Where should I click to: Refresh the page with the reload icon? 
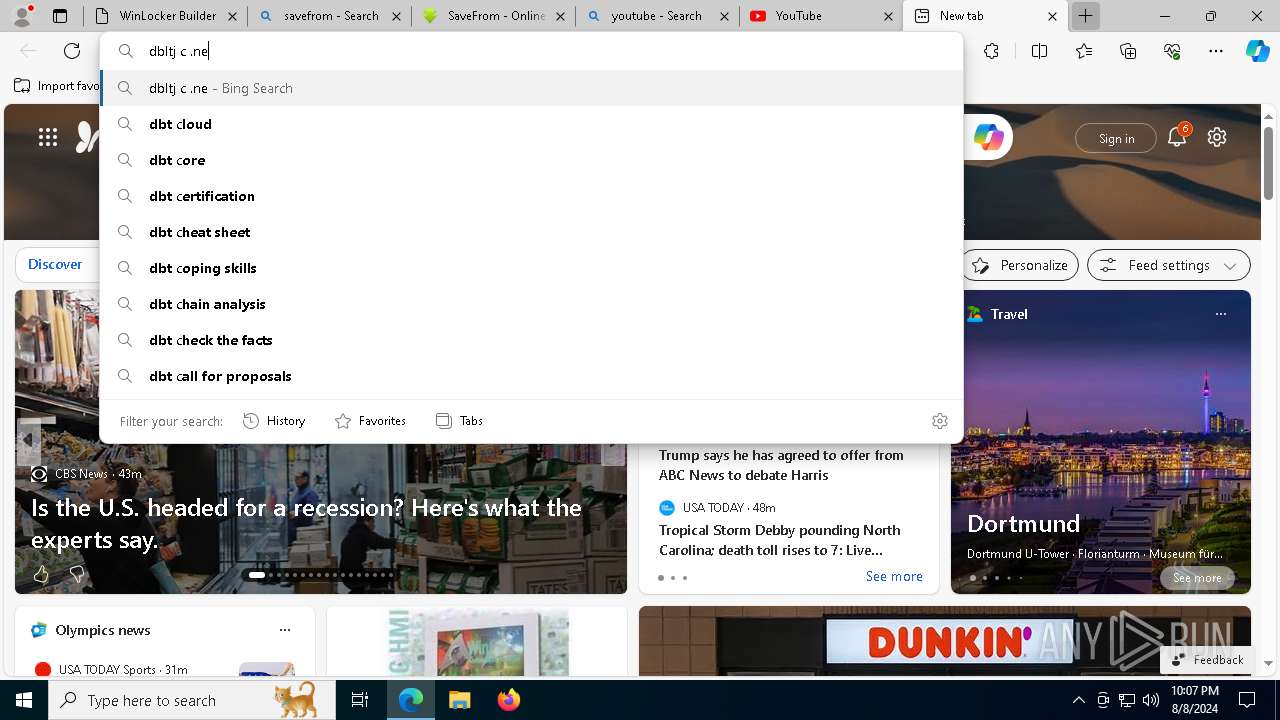point(72,51)
